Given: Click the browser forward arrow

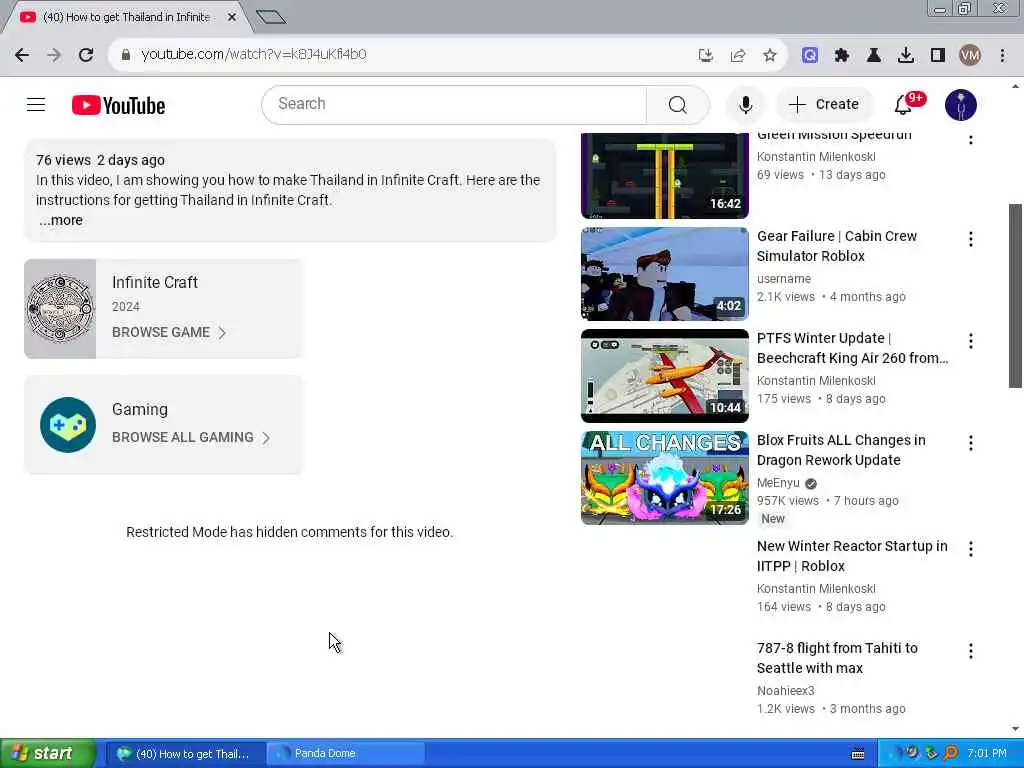Looking at the screenshot, I should point(54,55).
